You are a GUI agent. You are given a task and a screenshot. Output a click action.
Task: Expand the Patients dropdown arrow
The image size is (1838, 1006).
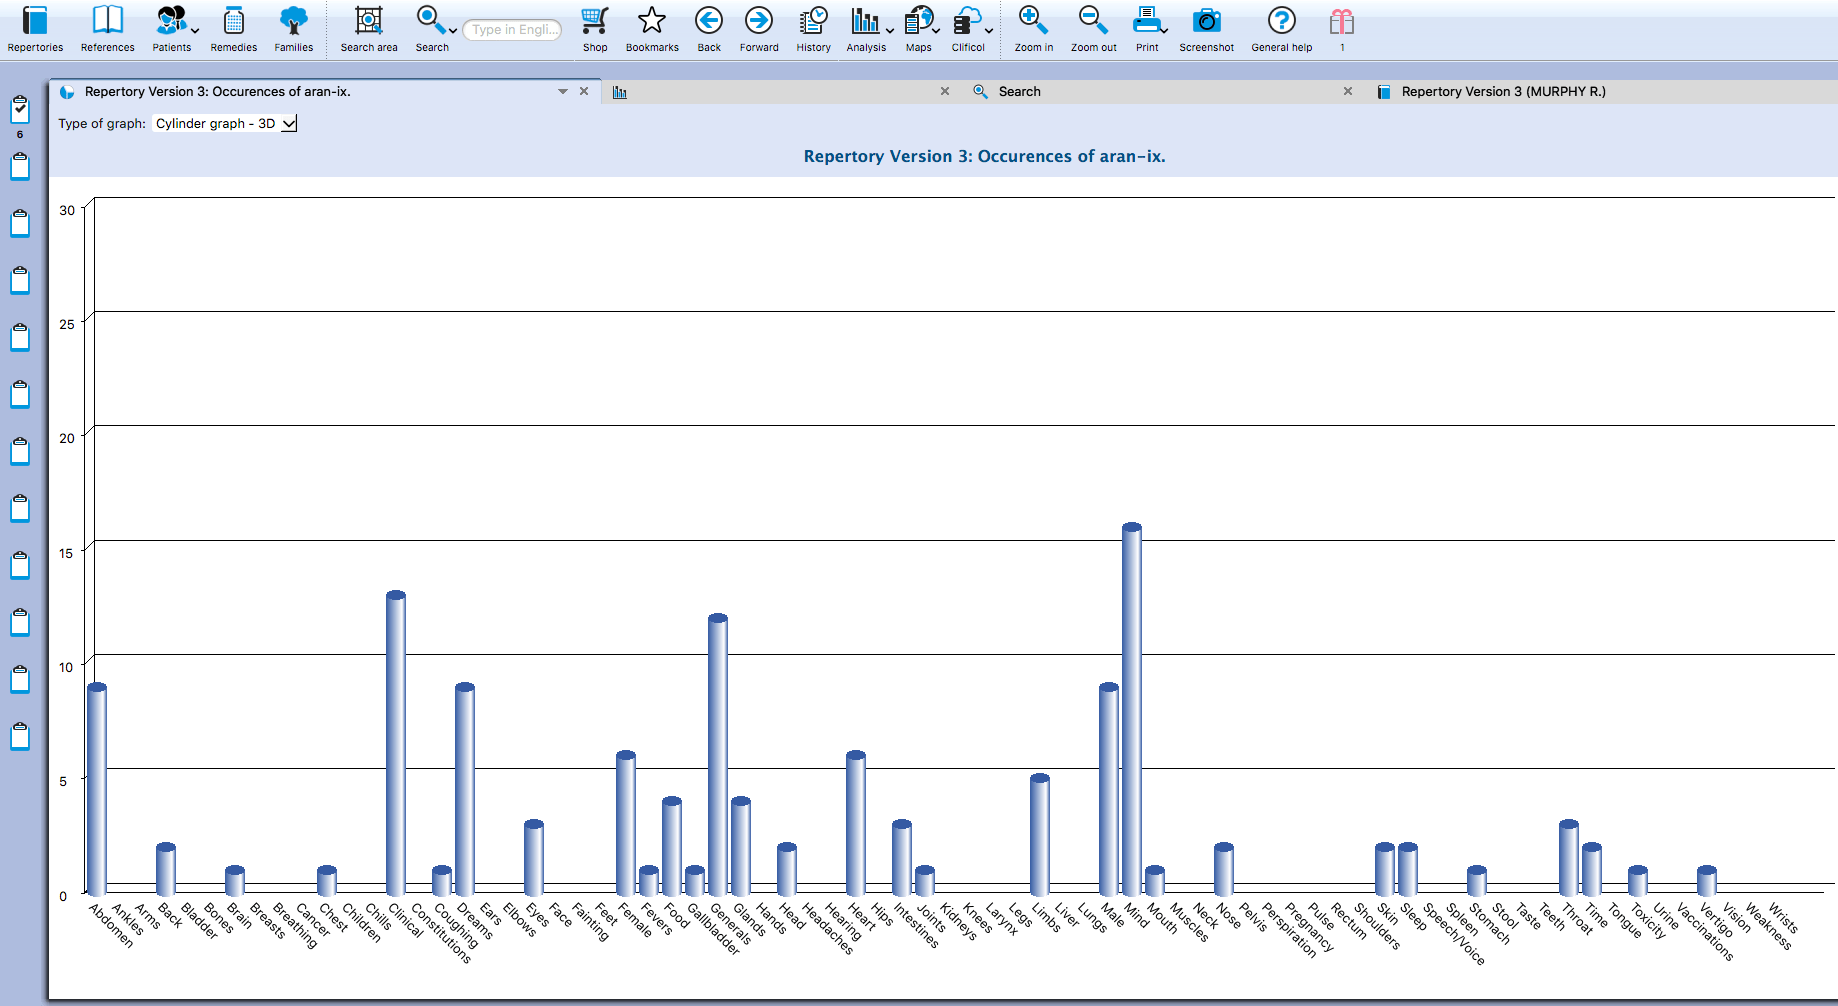coord(195,31)
